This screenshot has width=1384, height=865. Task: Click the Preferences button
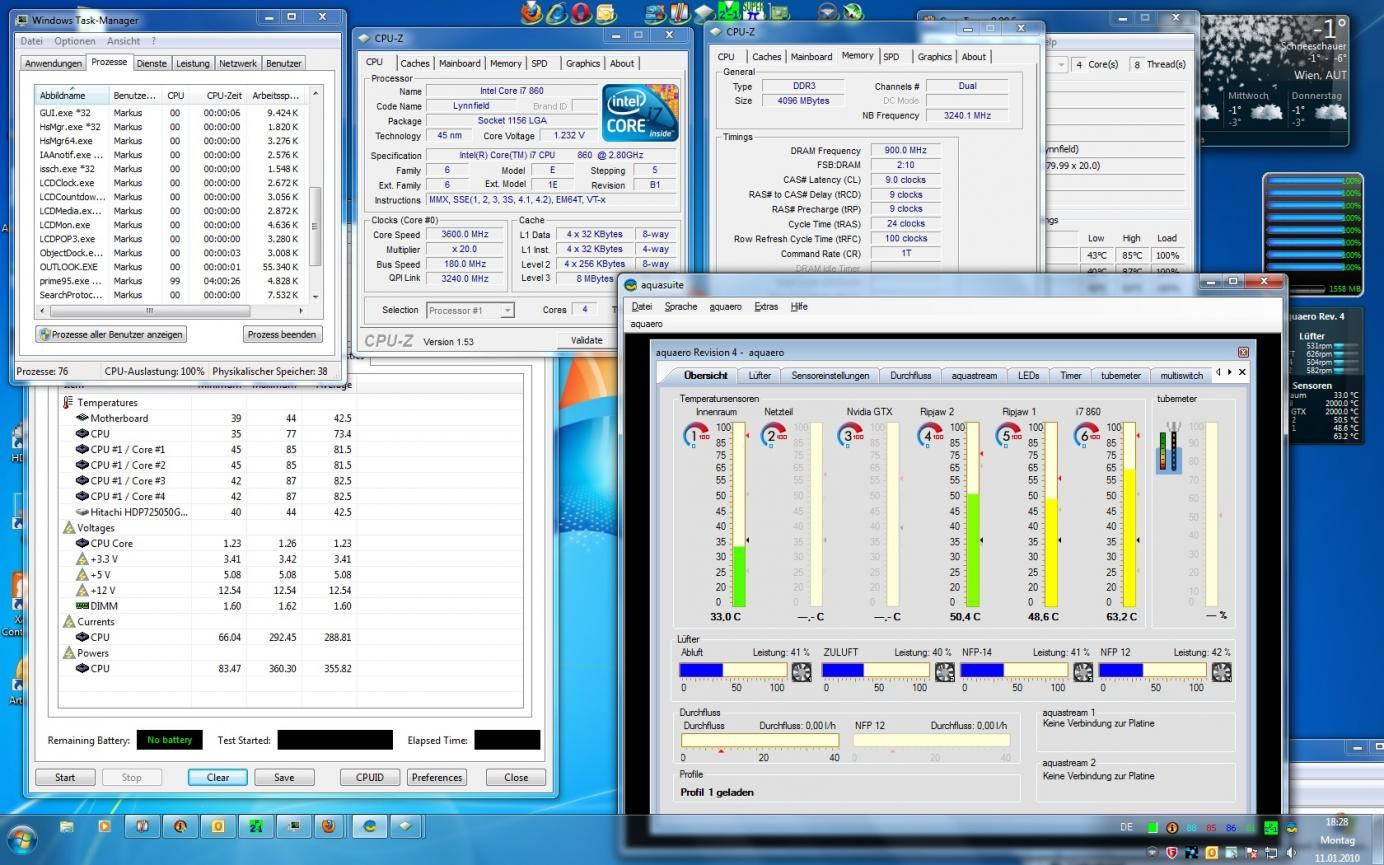tap(437, 777)
